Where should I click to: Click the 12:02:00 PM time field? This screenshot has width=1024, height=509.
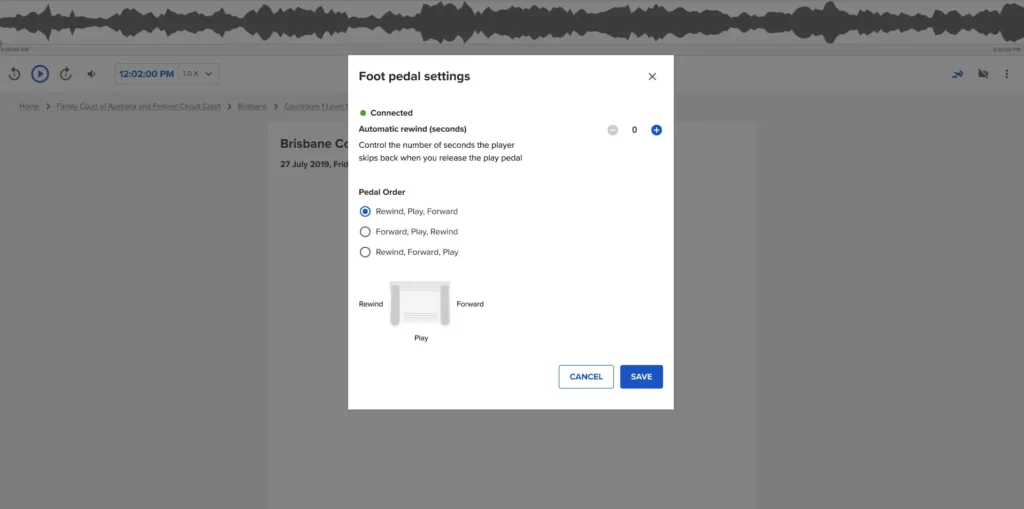146,74
